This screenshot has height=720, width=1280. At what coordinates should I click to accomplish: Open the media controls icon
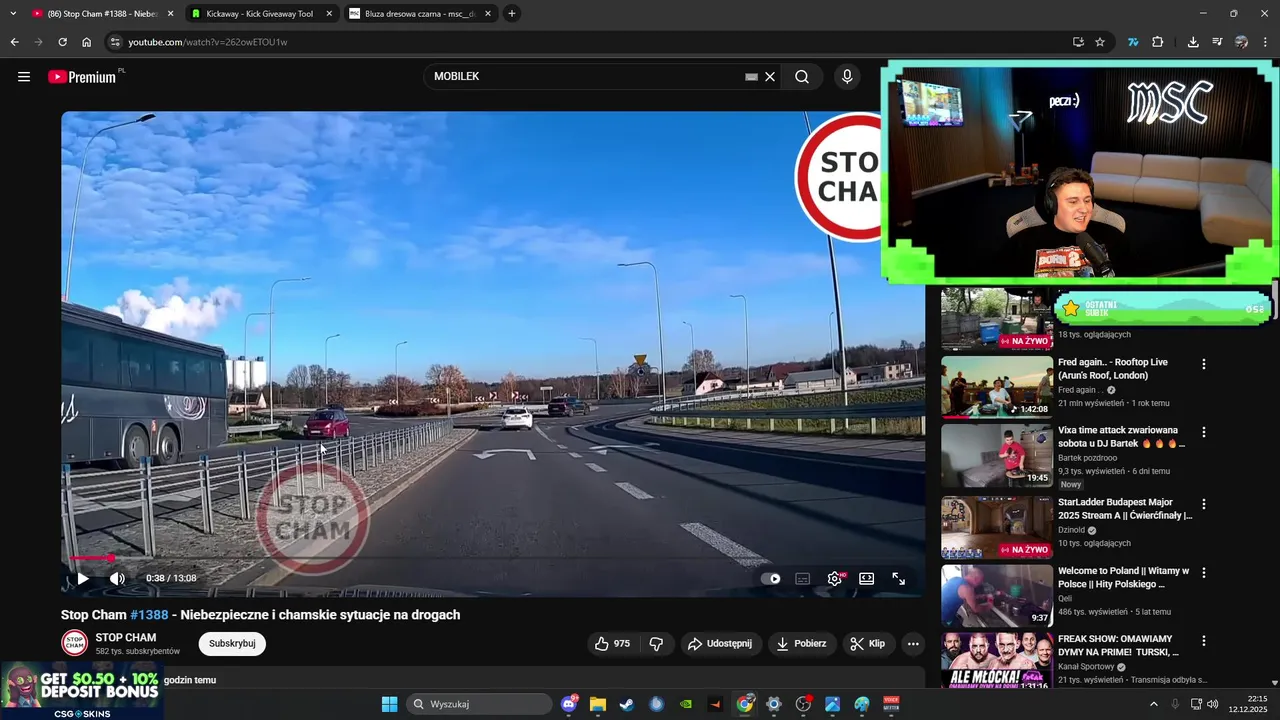(1217, 42)
